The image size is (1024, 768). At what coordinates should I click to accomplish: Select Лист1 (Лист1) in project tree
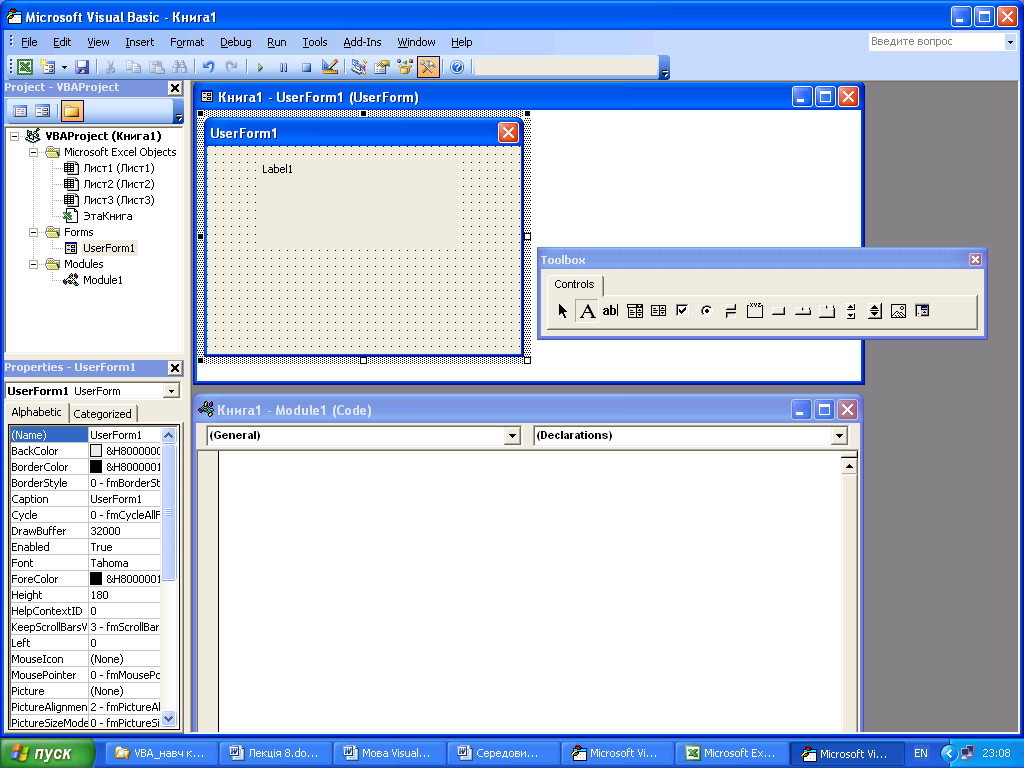(119, 168)
